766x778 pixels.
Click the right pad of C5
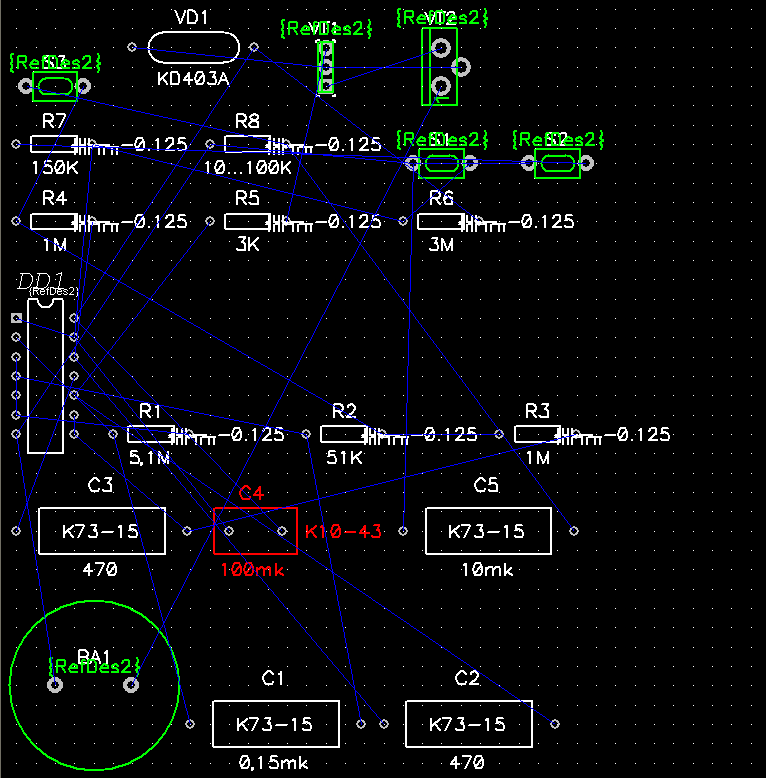(574, 531)
